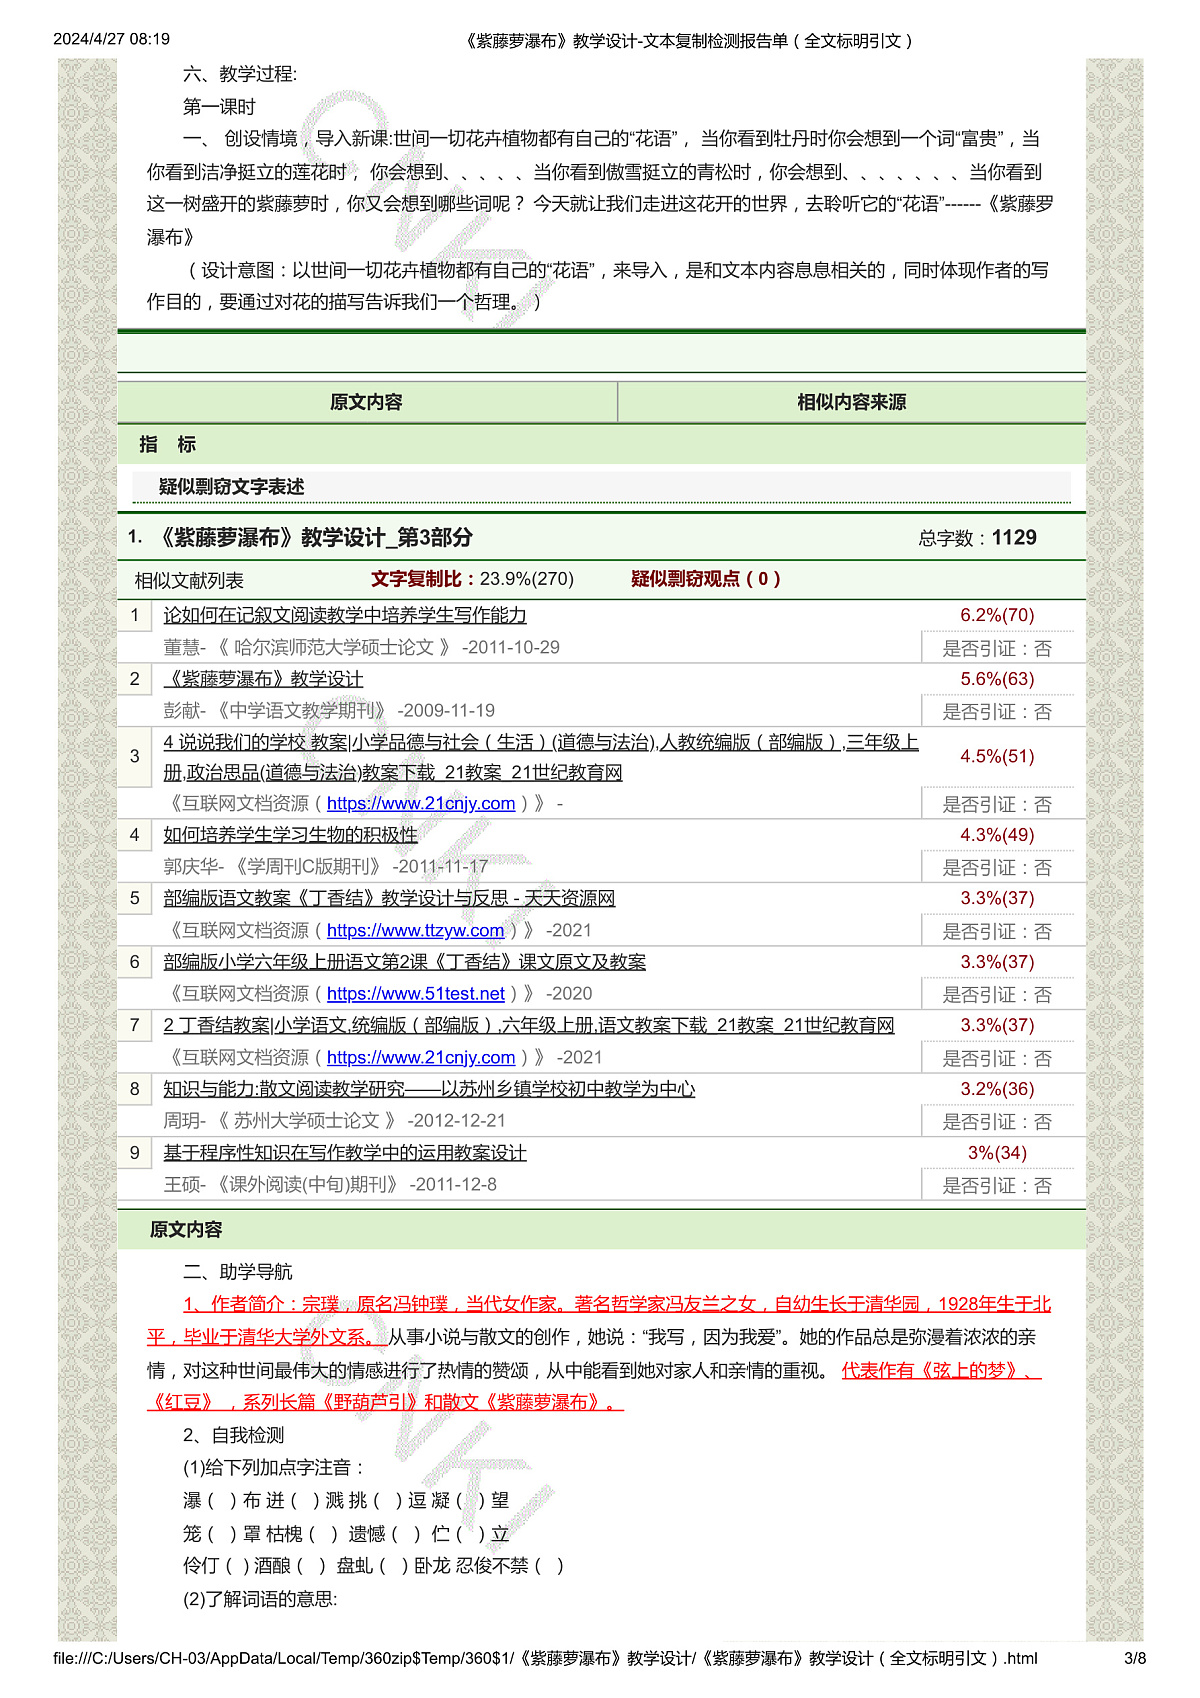Click 二、助学导航 heading

pyautogui.click(x=238, y=1272)
